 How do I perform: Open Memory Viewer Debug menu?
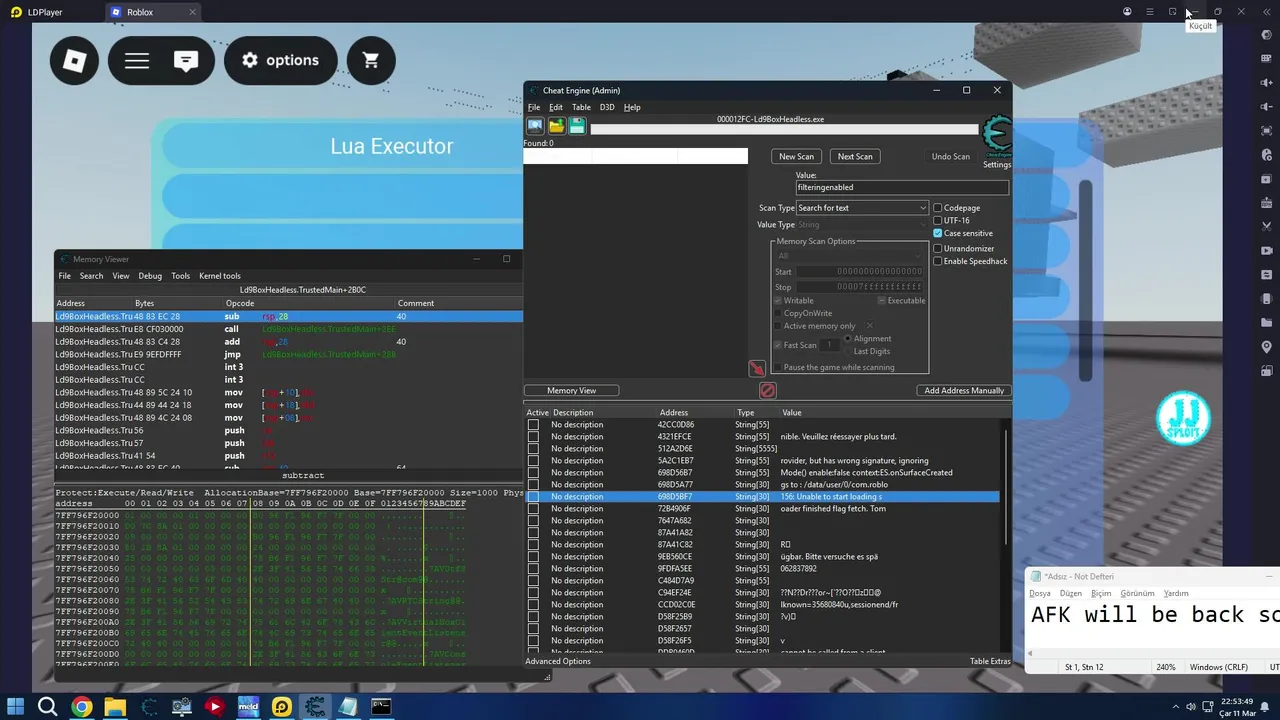(x=150, y=276)
